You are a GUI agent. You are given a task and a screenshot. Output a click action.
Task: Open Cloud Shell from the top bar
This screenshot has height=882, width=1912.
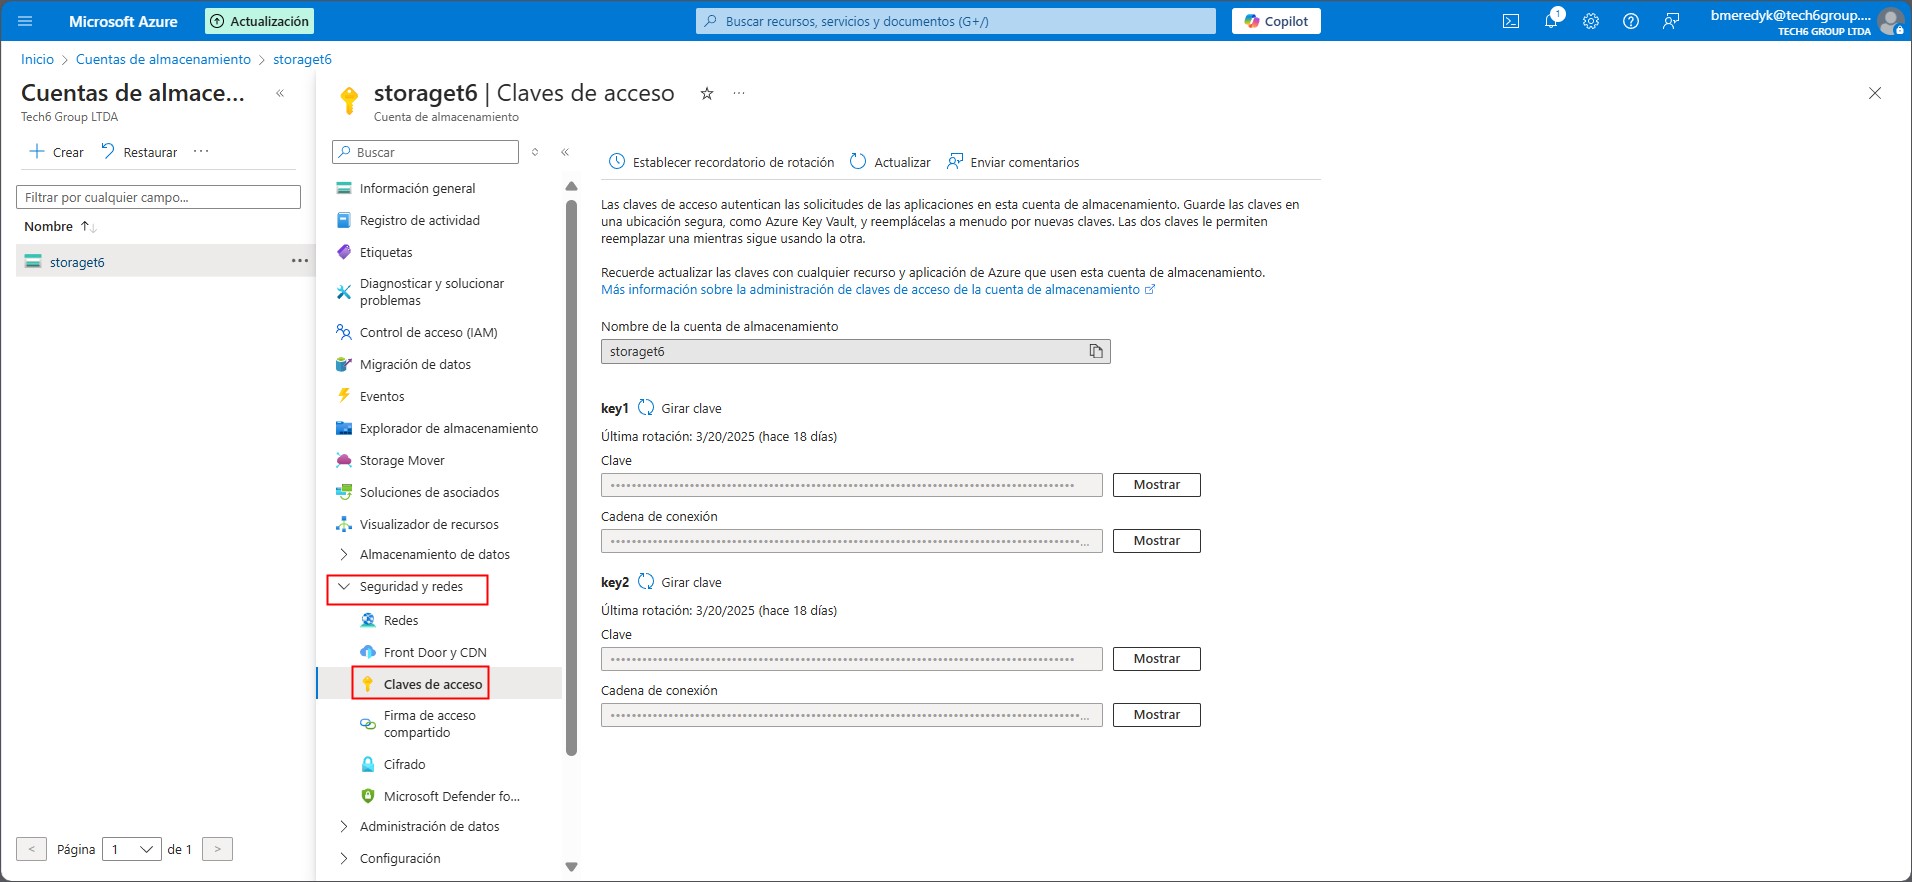tap(1511, 21)
